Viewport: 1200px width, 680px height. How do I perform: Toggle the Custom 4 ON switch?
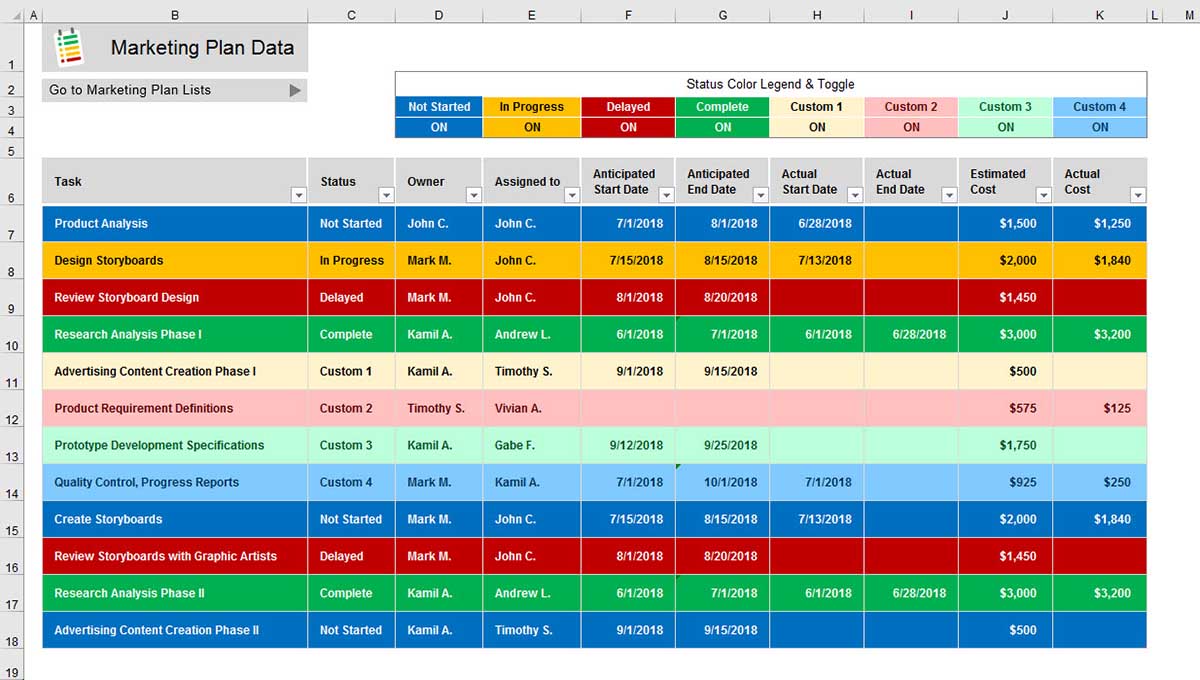pyautogui.click(x=1100, y=127)
